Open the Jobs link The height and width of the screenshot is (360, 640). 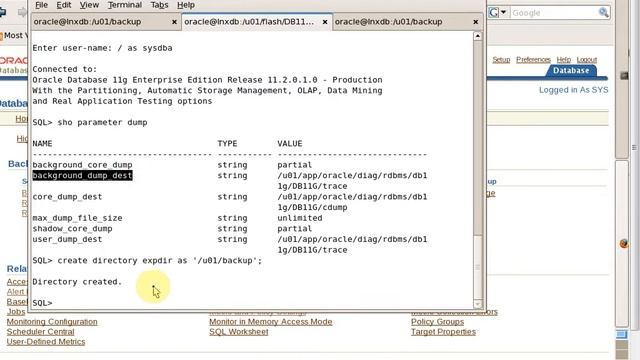coord(16,311)
